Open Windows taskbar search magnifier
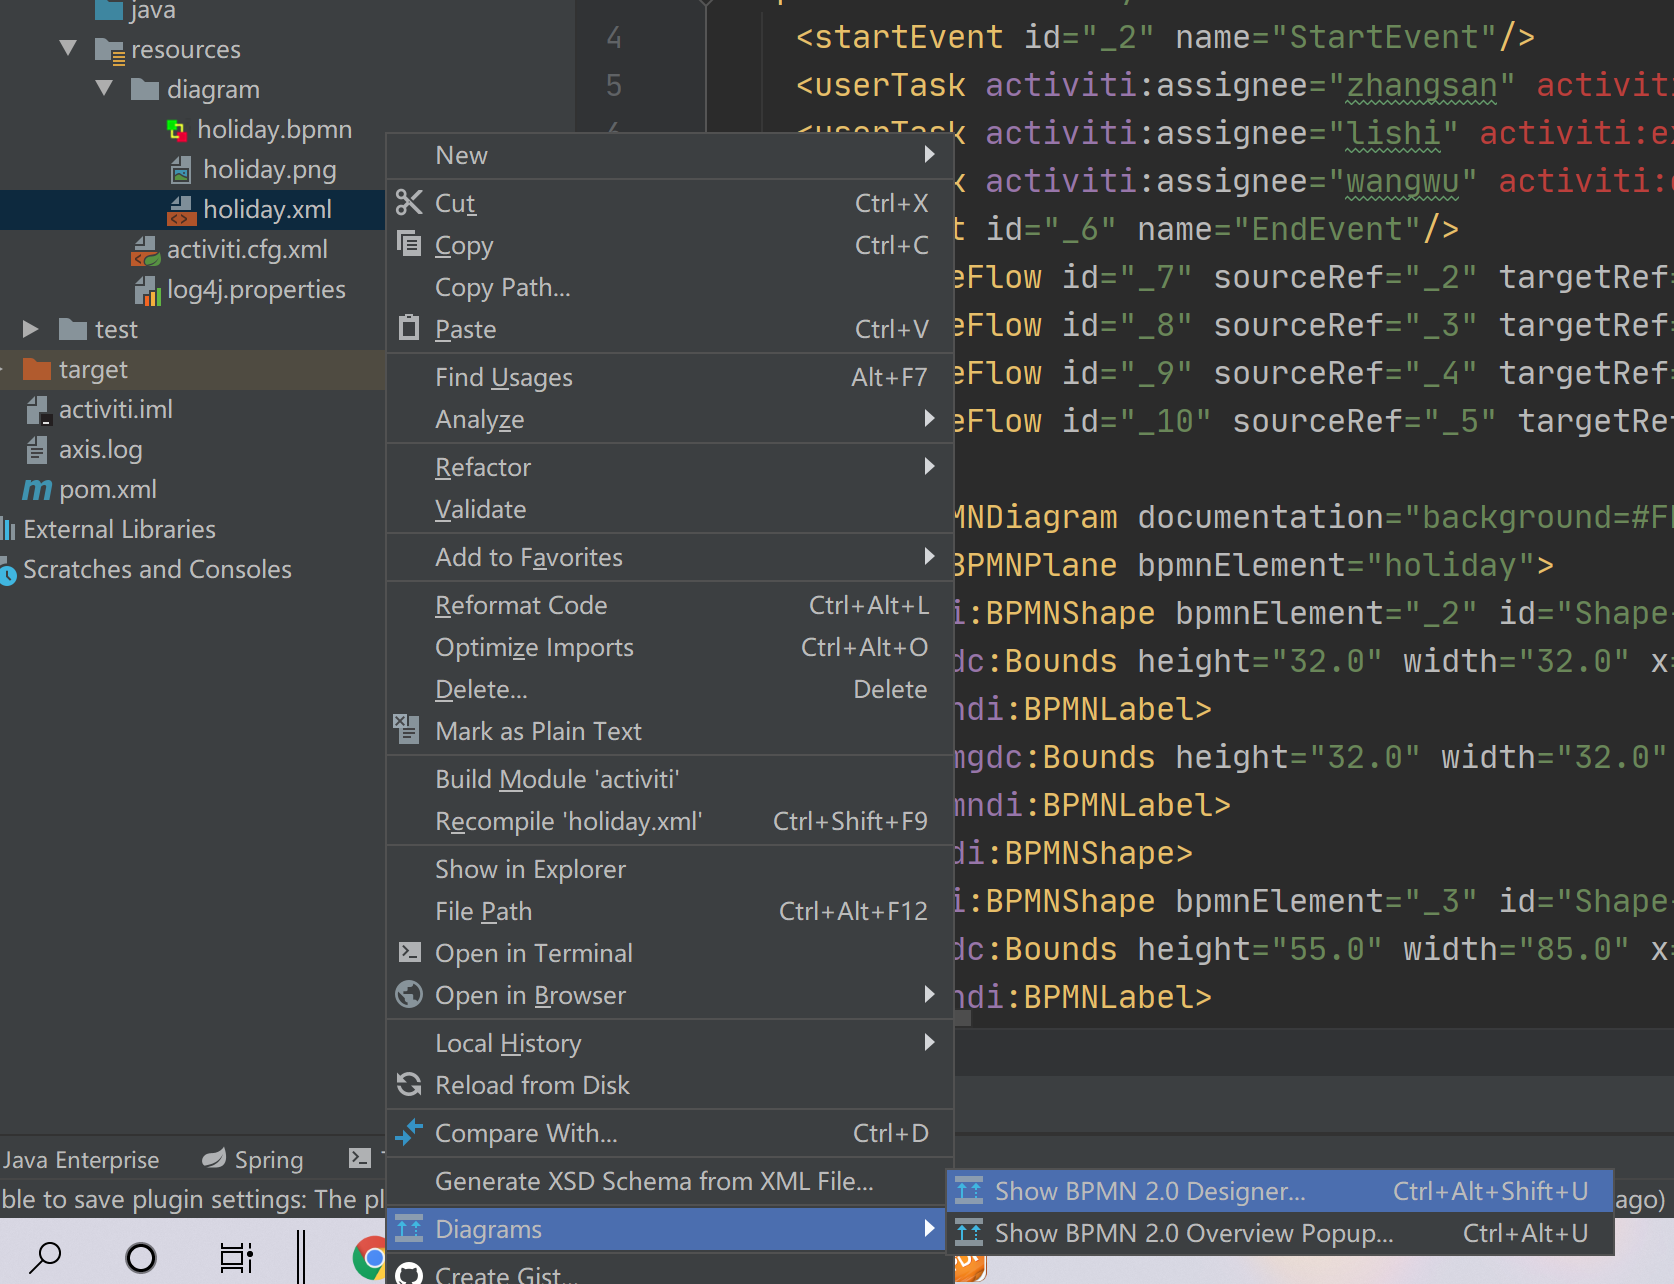The image size is (1674, 1284). (45, 1257)
